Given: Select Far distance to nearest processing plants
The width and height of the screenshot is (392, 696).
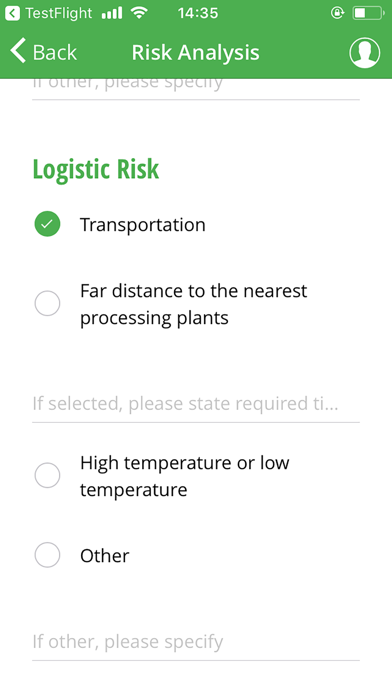Looking at the screenshot, I should coord(48,304).
